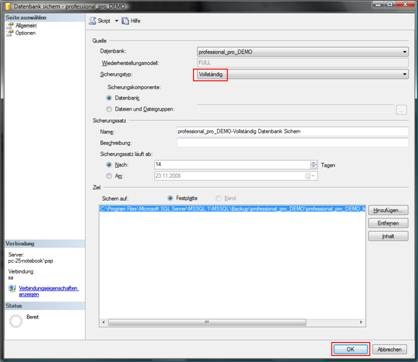Click the Optionen page icon

pos(11,33)
